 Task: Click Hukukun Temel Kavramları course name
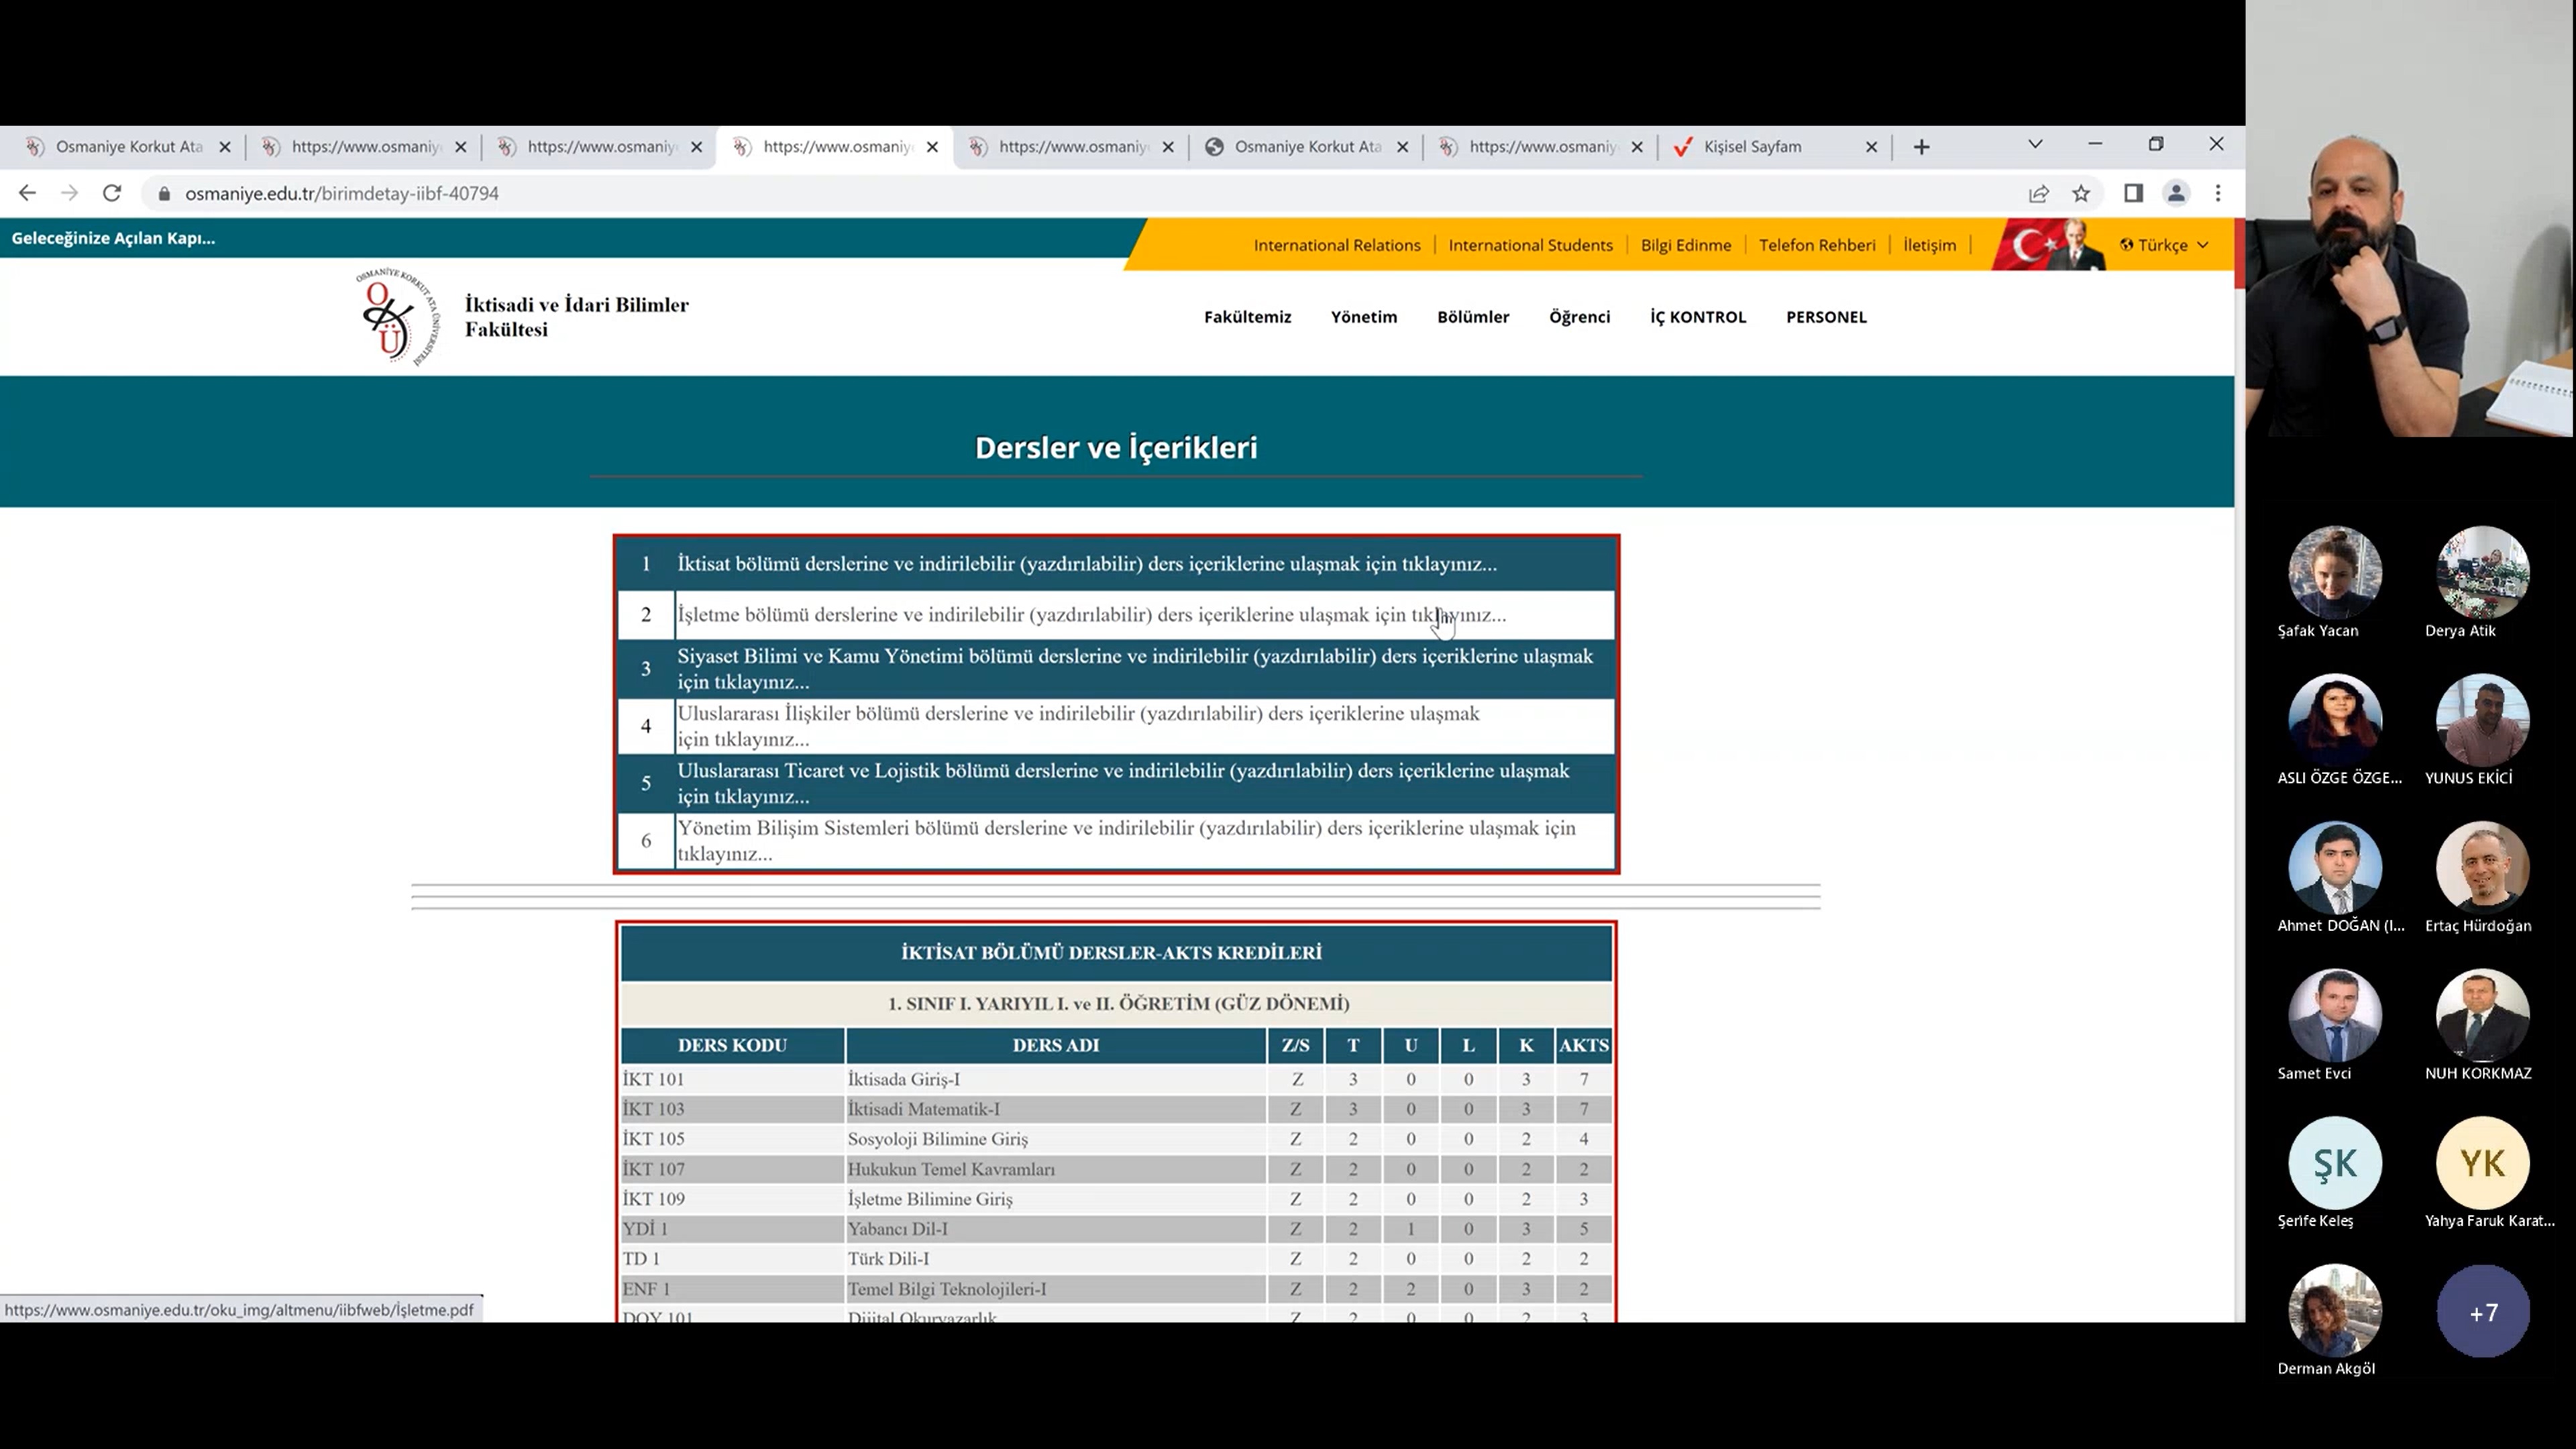[951, 1169]
